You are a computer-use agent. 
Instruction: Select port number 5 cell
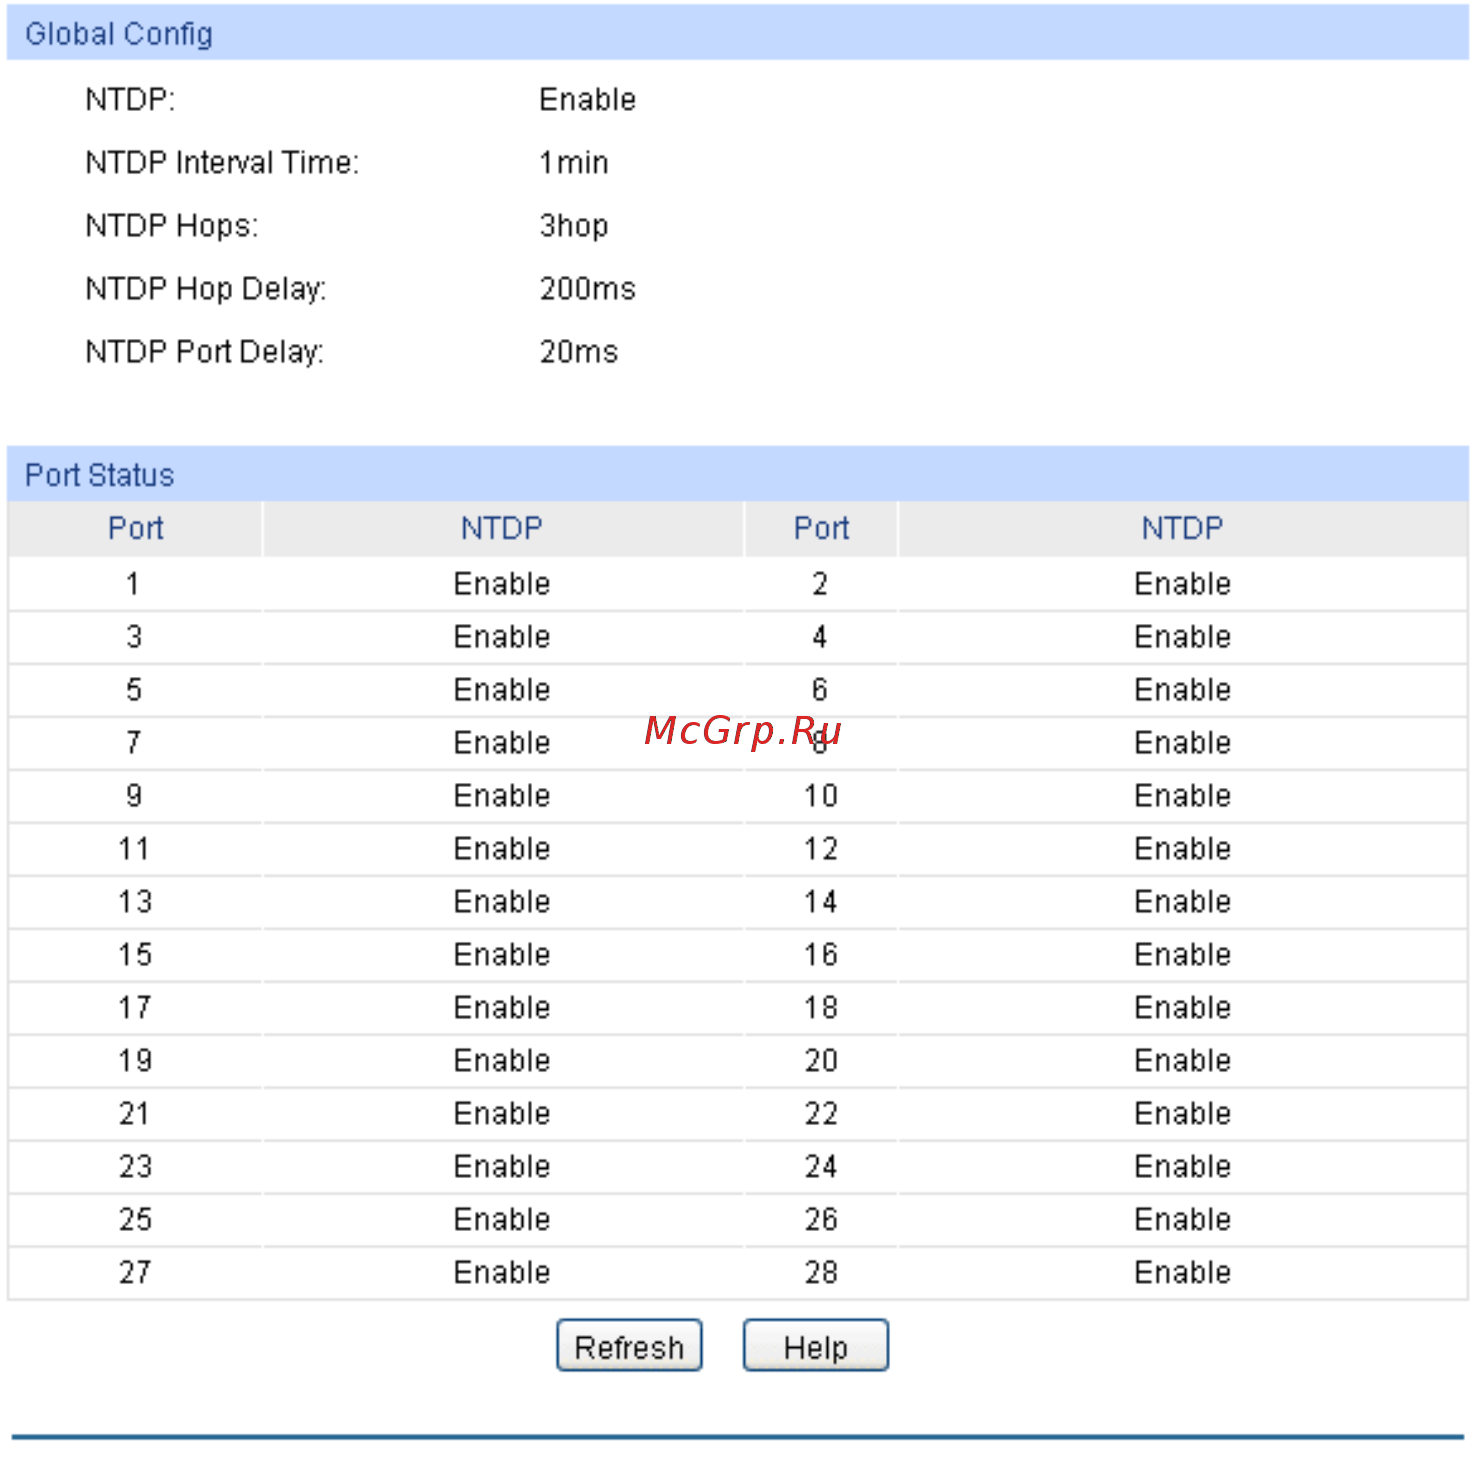[x=135, y=689]
